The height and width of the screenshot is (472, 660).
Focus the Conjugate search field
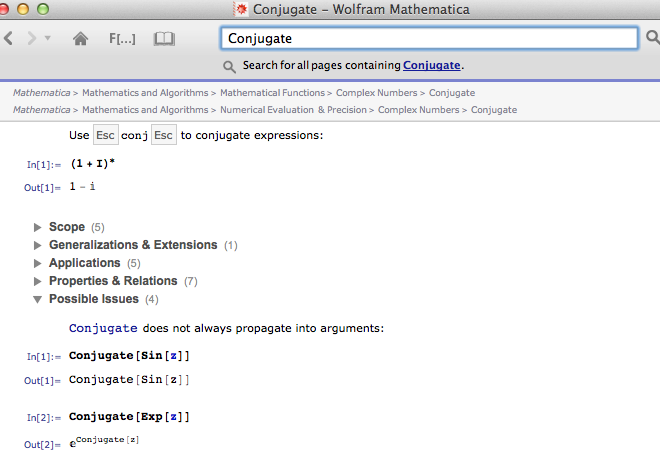pos(429,38)
